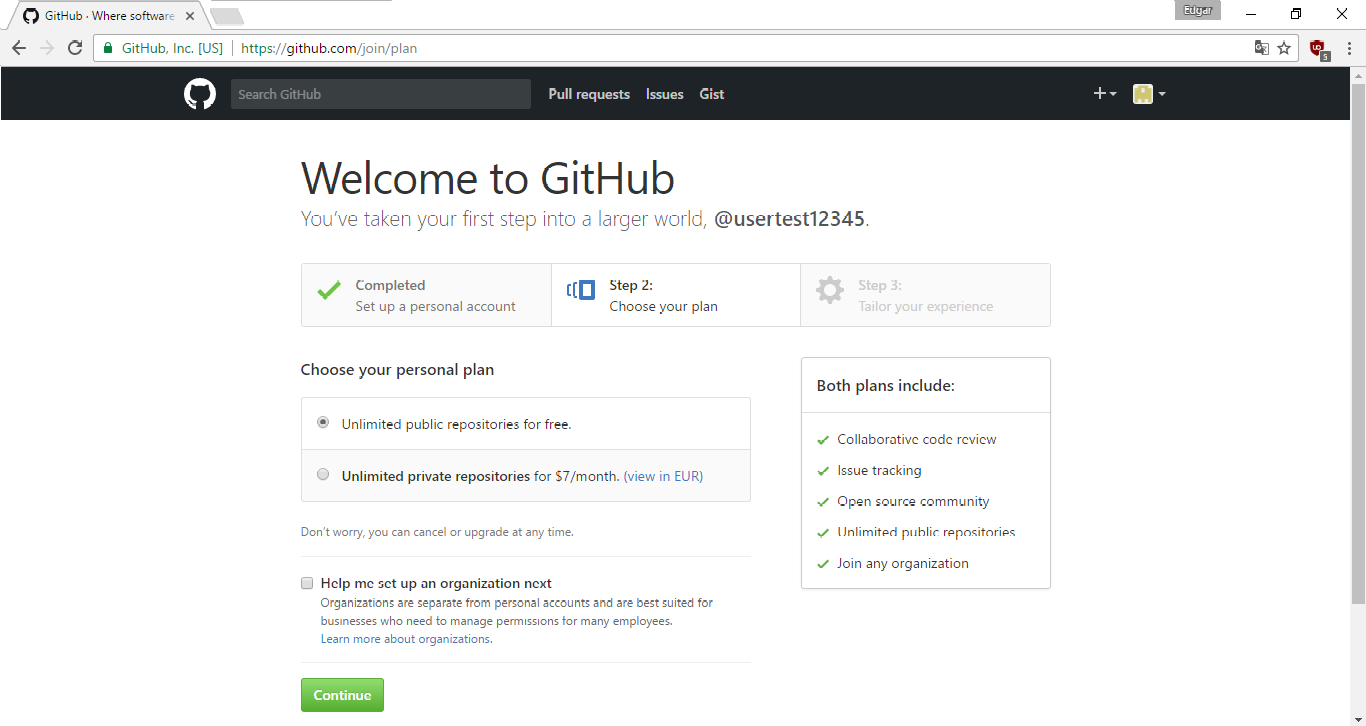The height and width of the screenshot is (726, 1366).
Task: Click the translate page icon in address bar
Action: click(1261, 47)
